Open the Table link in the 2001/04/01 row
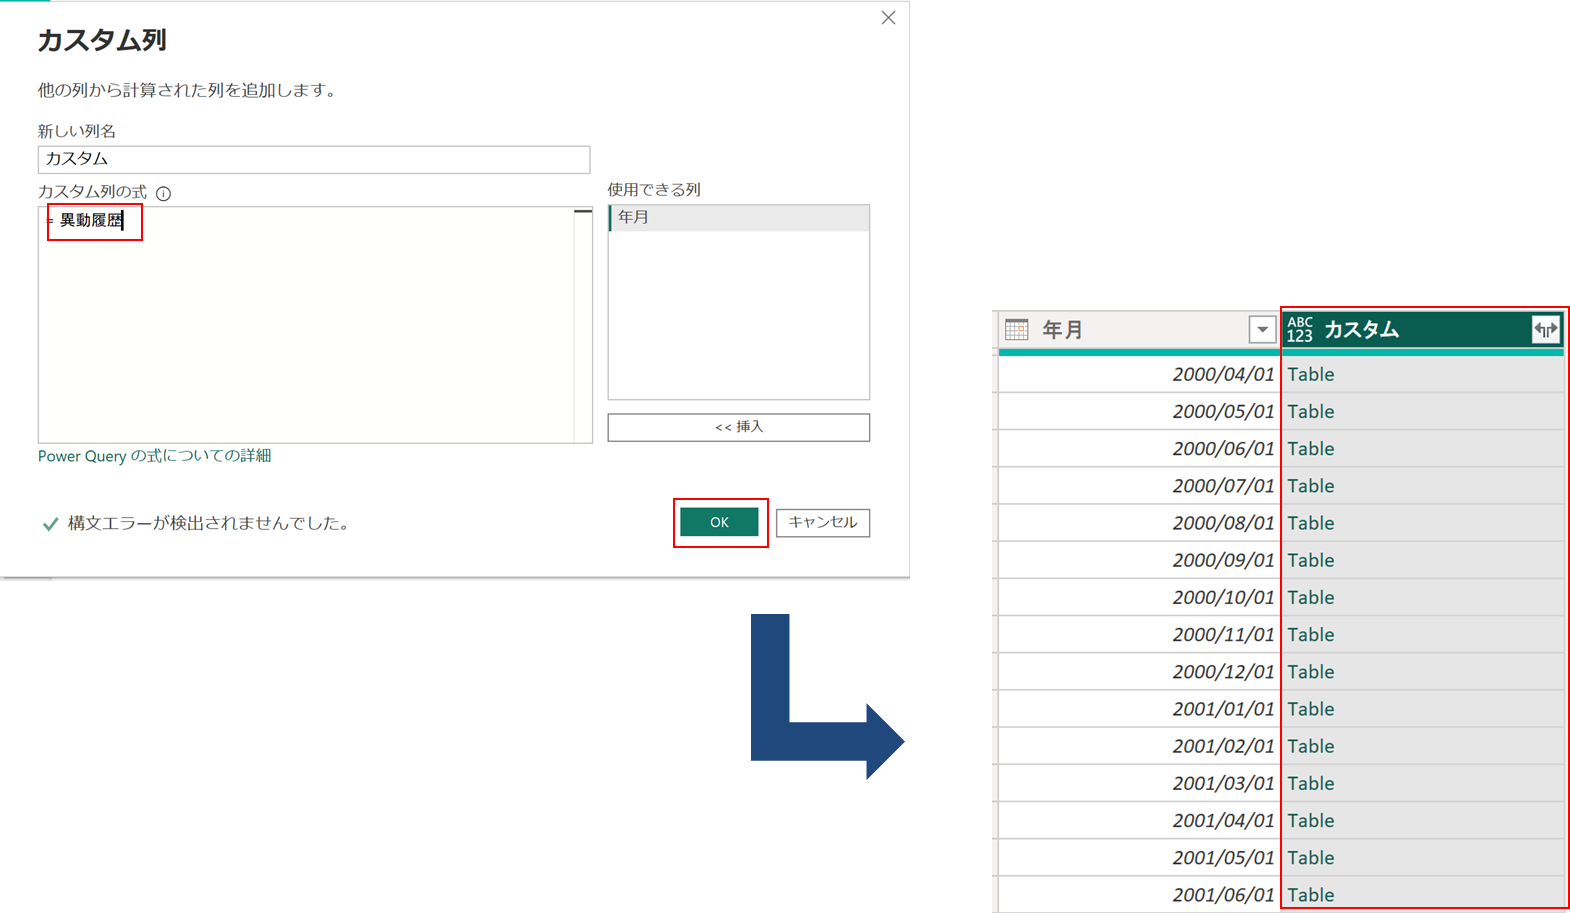Screen dimensions: 1570x913 [x=1310, y=821]
